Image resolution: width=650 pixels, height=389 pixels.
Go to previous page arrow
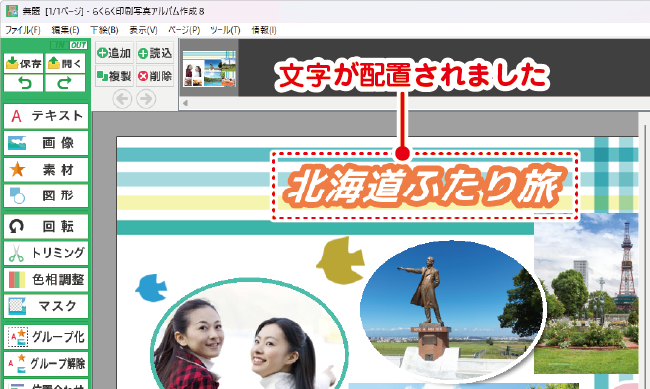tap(122, 99)
